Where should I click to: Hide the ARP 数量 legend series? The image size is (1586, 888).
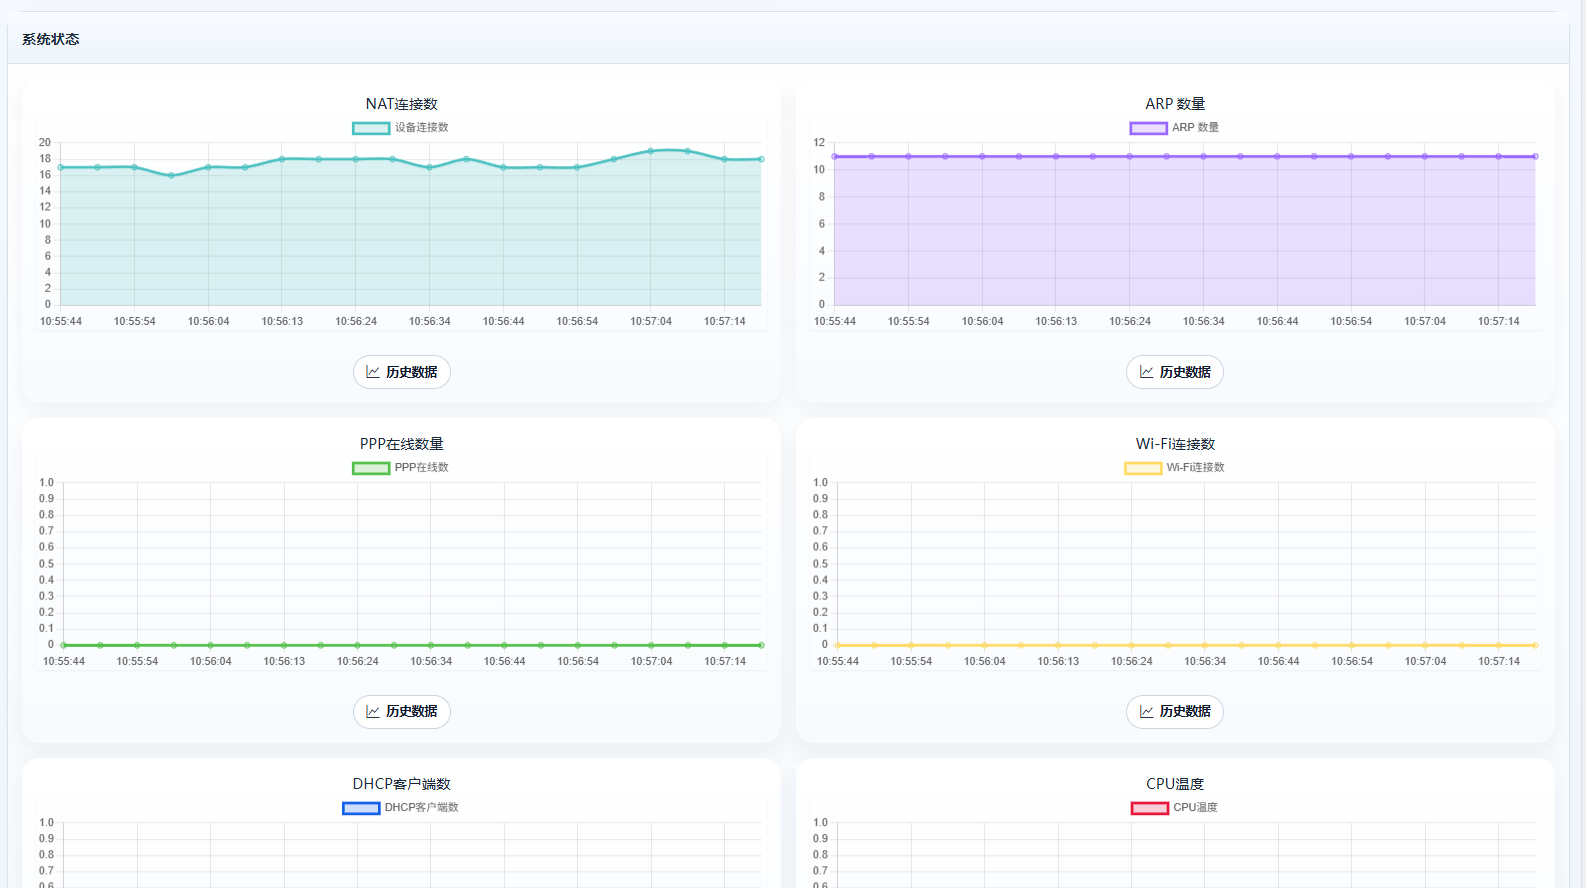click(x=1174, y=128)
